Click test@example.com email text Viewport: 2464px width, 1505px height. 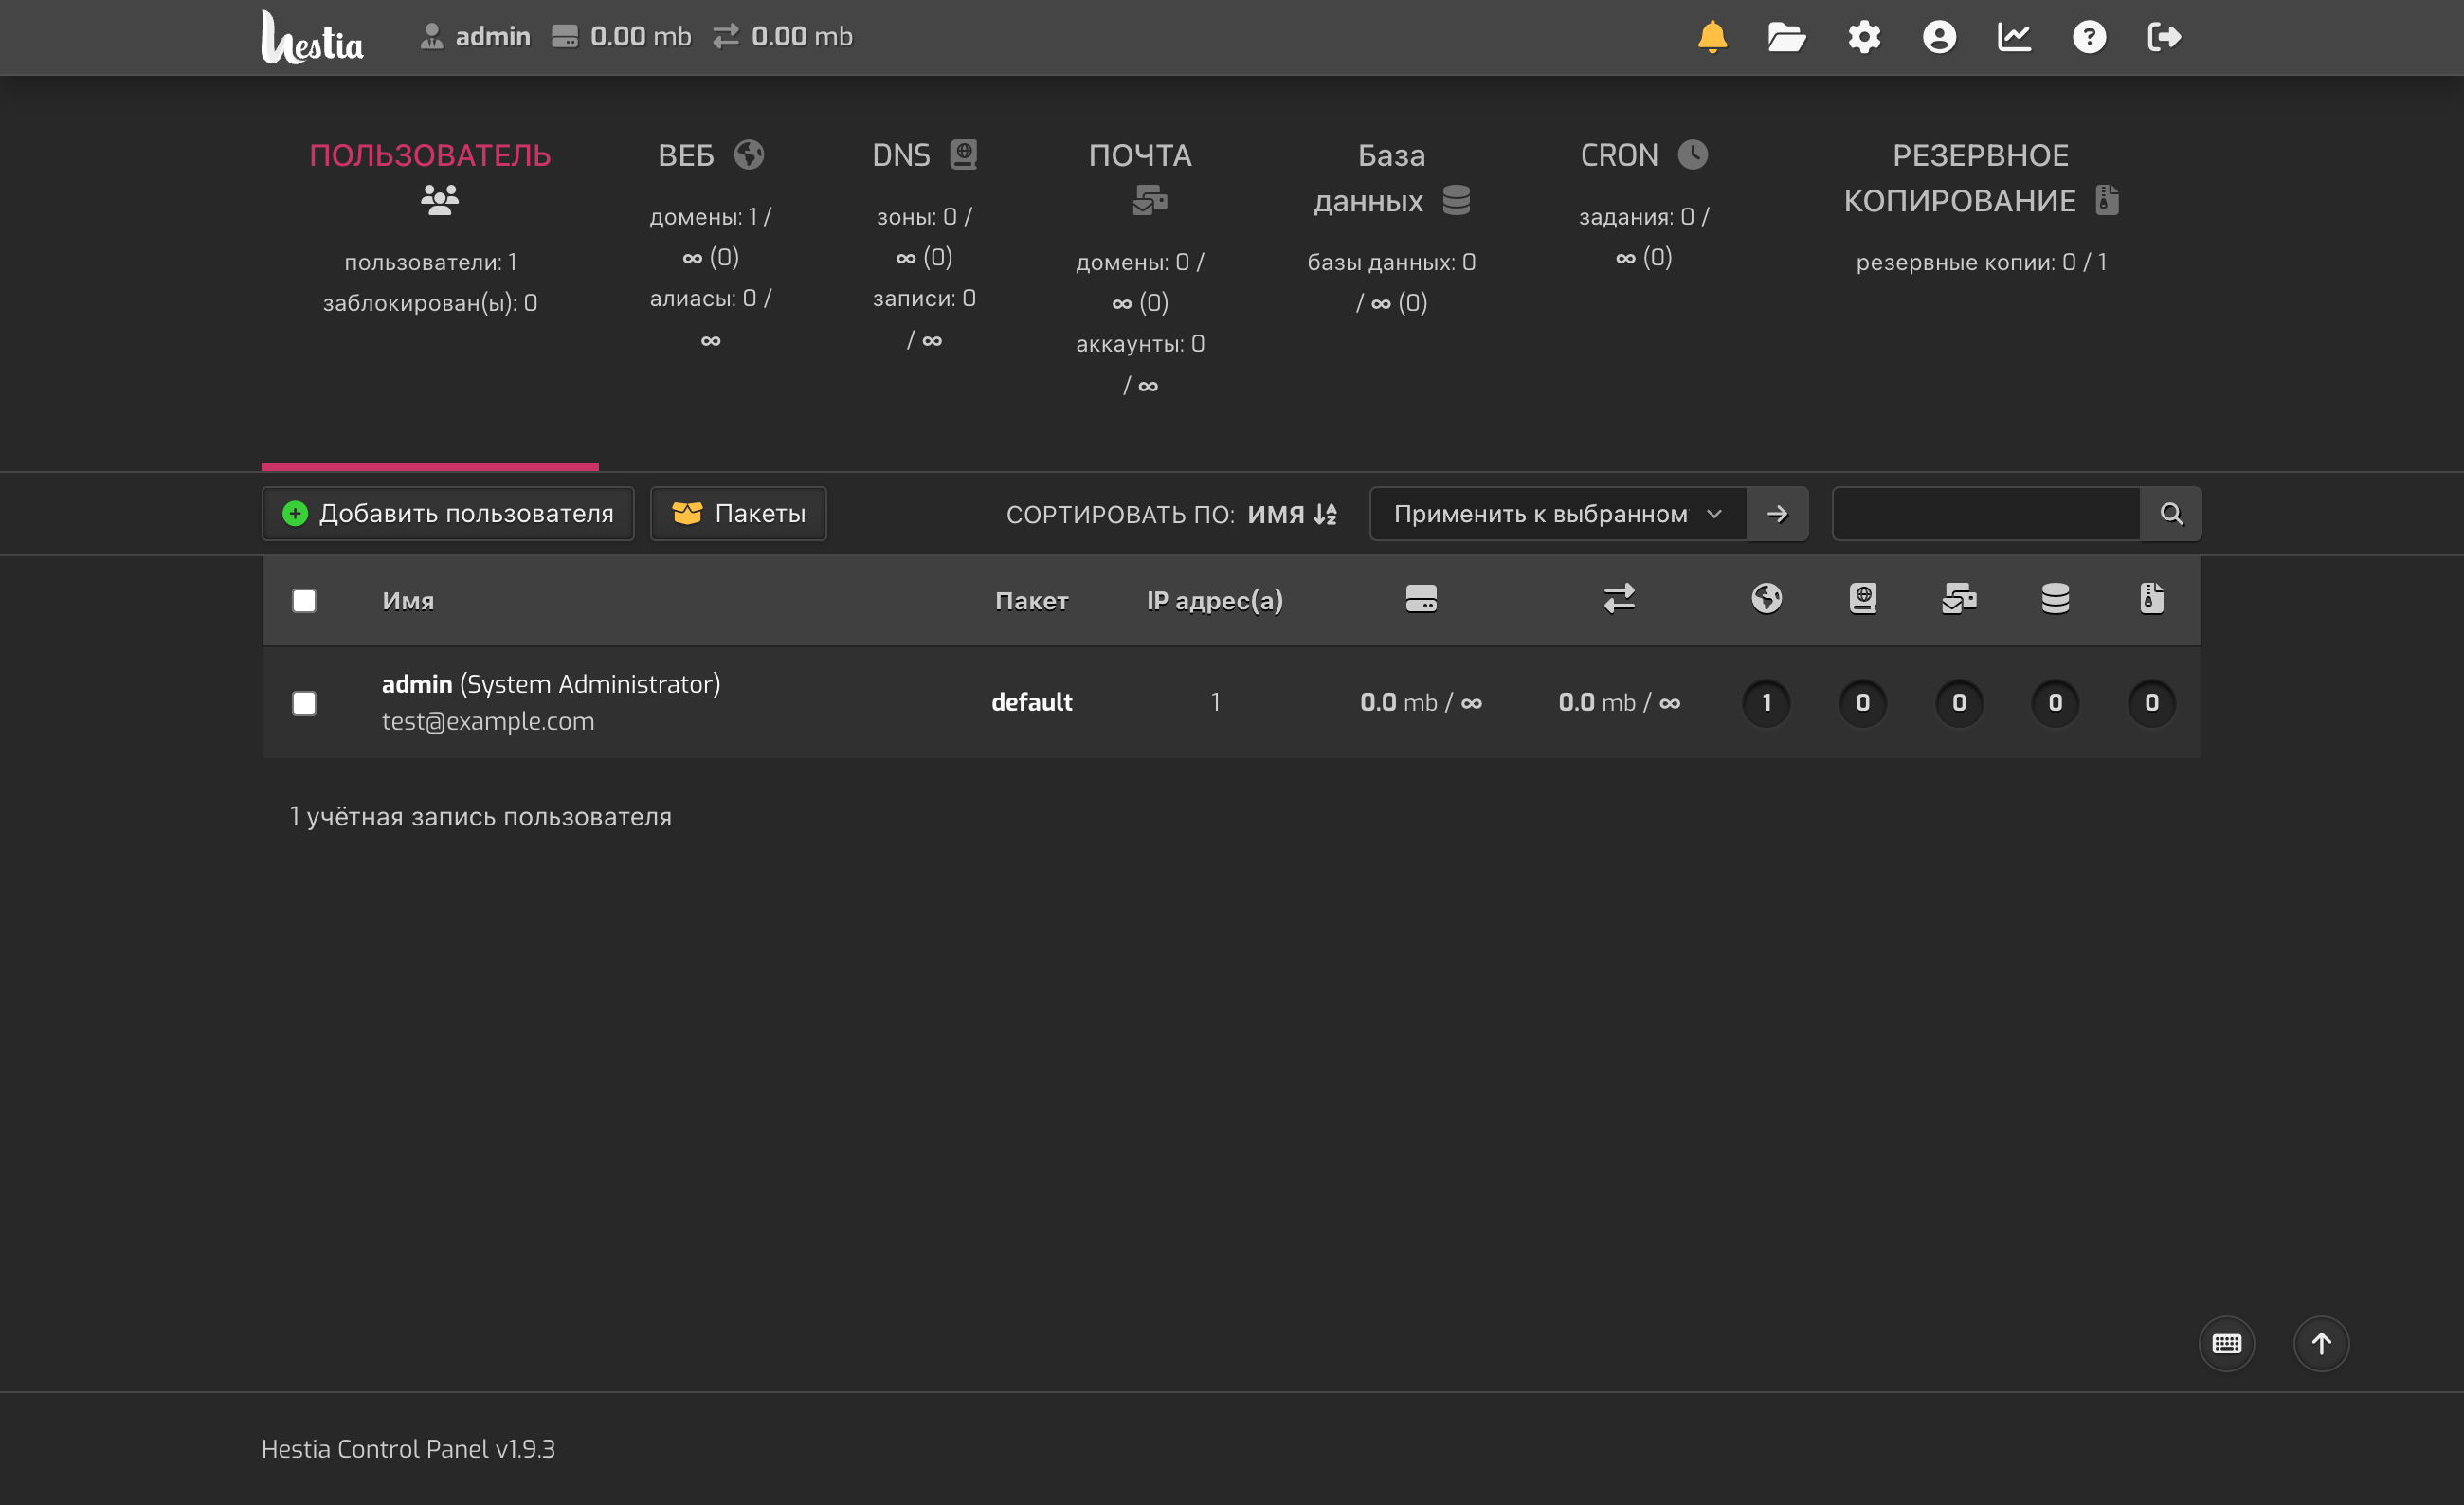click(488, 721)
